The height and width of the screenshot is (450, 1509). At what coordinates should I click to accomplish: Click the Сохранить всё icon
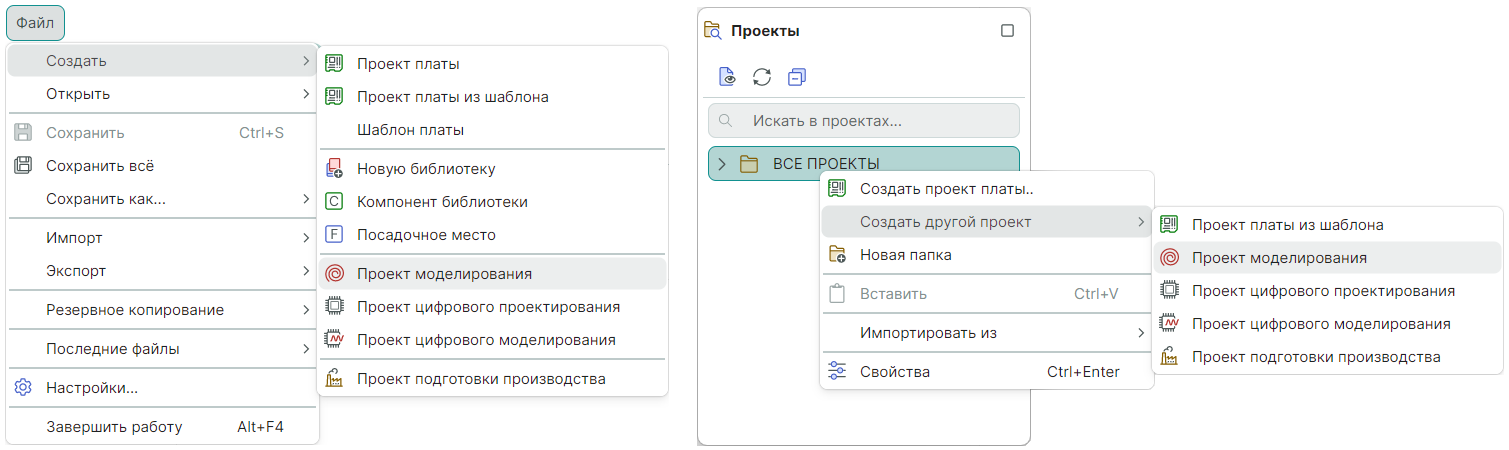(x=23, y=166)
